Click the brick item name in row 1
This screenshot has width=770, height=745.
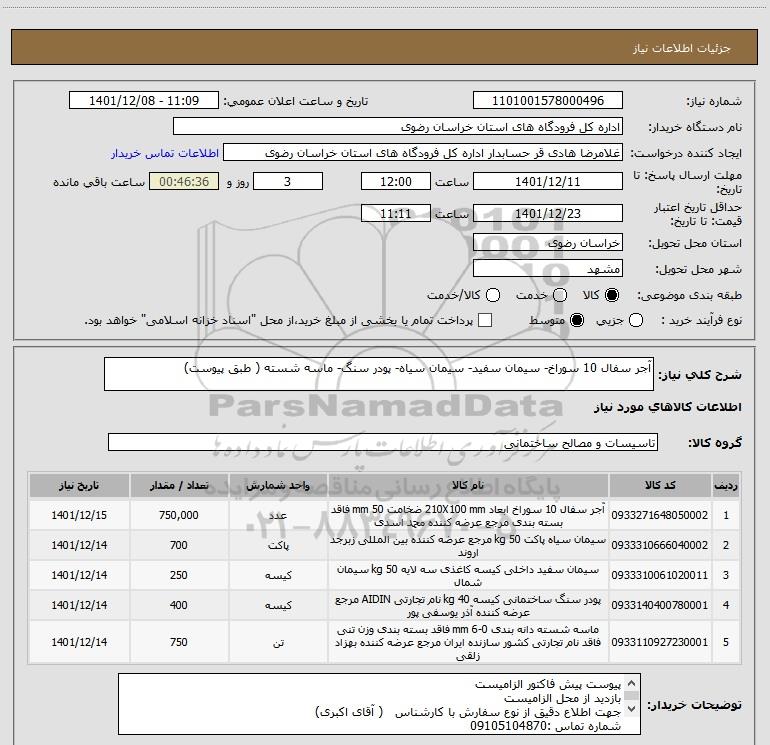pyautogui.click(x=468, y=516)
